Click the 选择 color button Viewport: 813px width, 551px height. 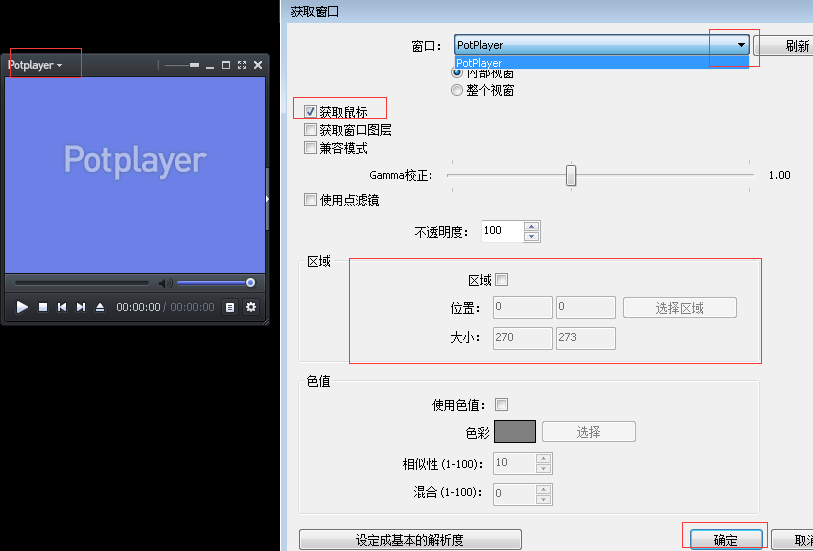[589, 432]
